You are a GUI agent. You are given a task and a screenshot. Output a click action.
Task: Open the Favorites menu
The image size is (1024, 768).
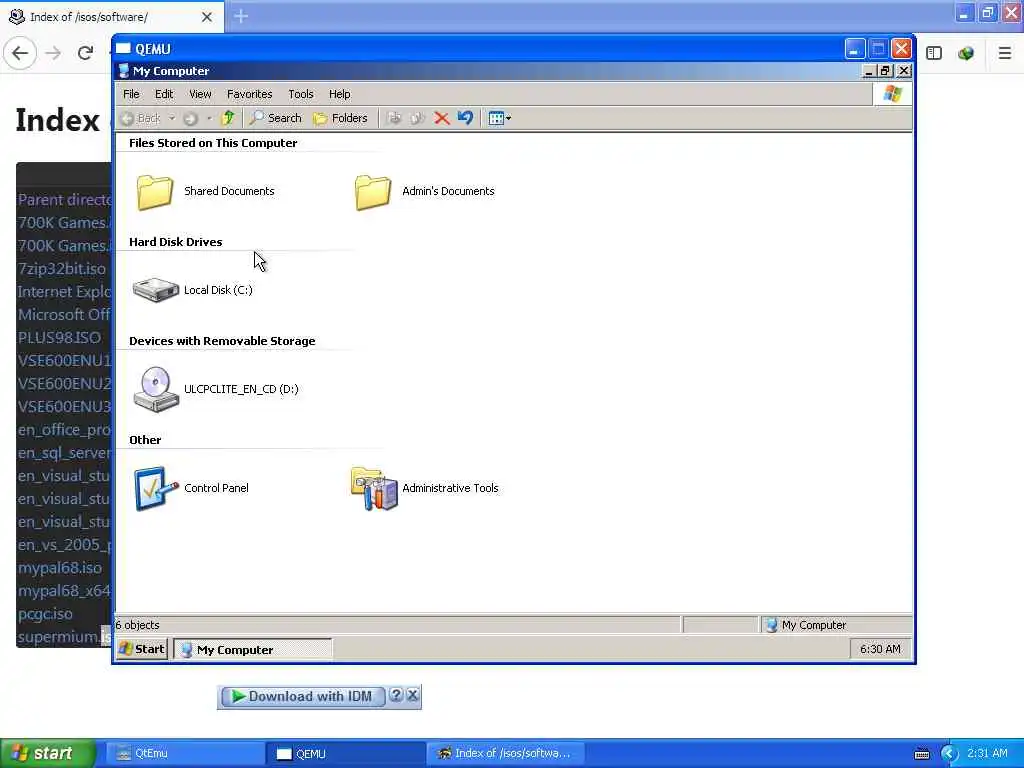(249, 94)
